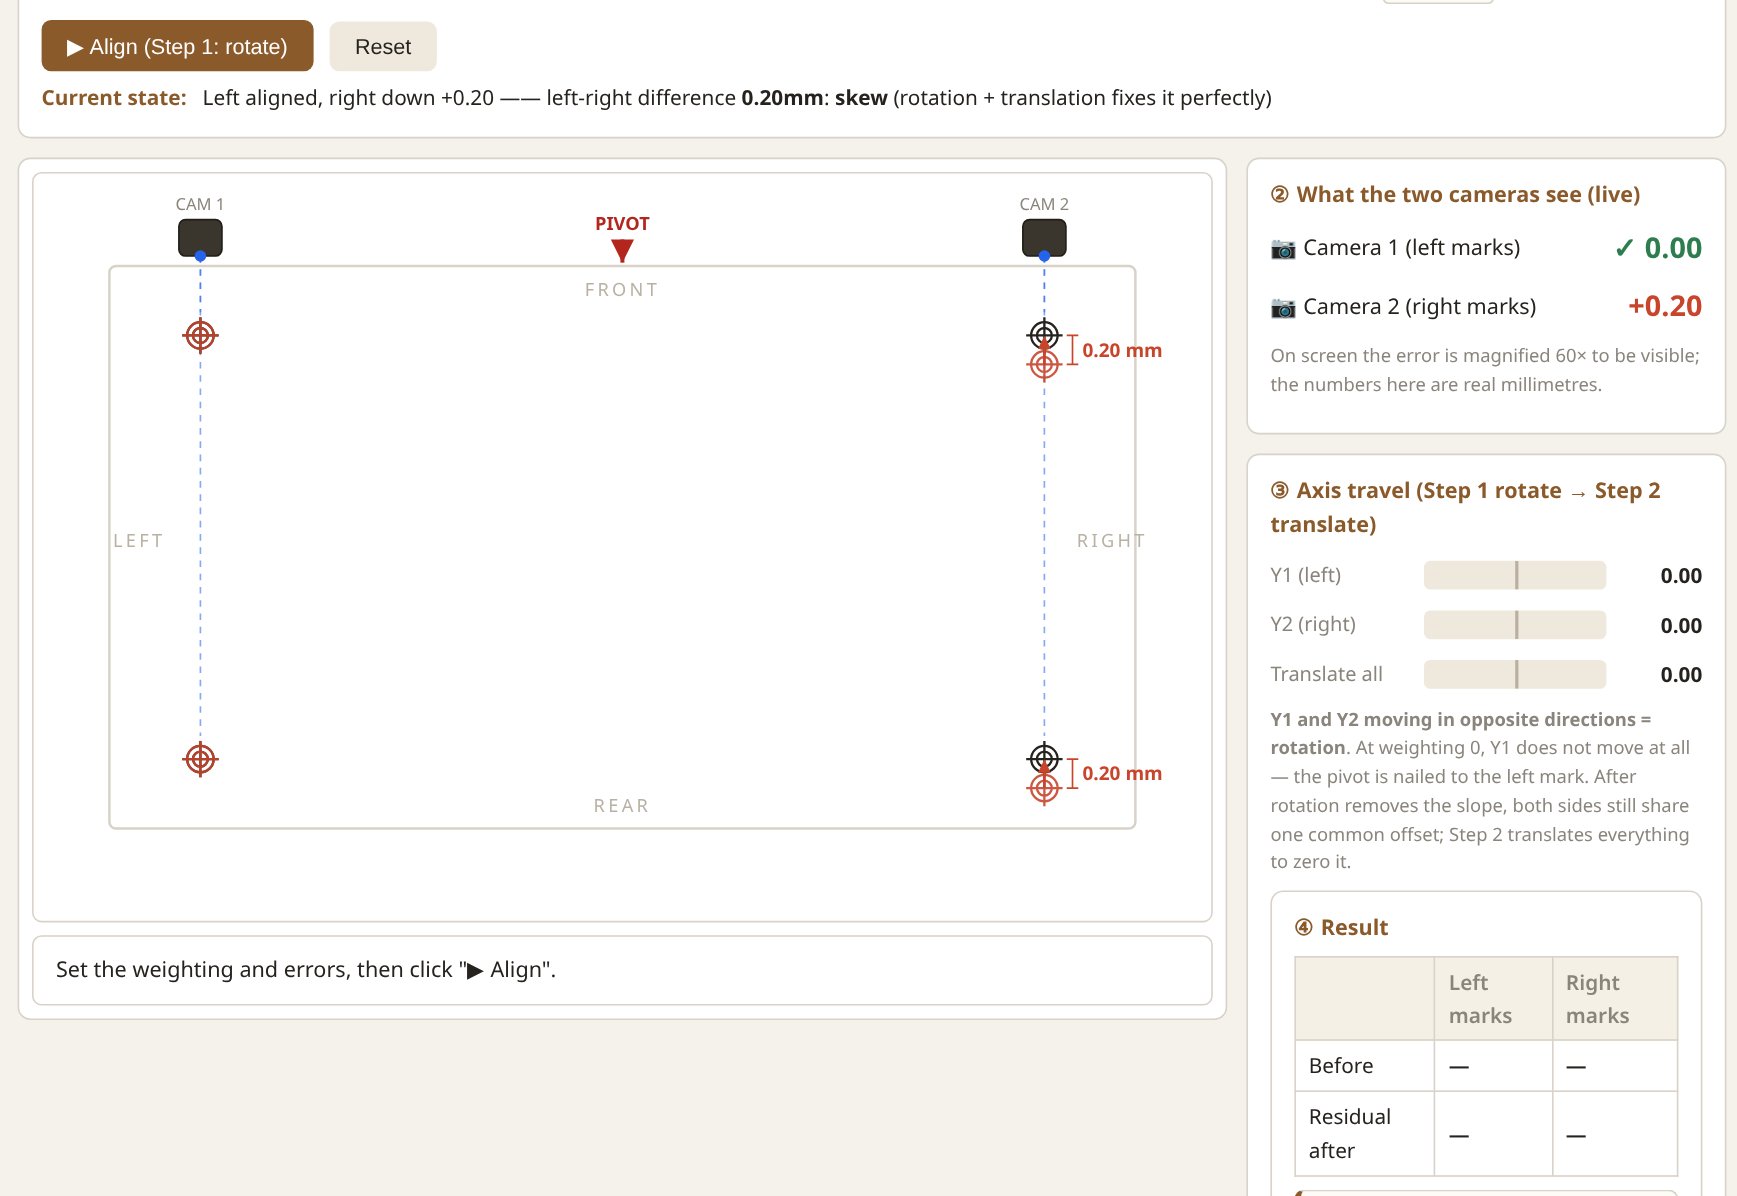Click the Y2 (right) value 0.00
Image resolution: width=1737 pixels, height=1196 pixels.
click(1681, 626)
